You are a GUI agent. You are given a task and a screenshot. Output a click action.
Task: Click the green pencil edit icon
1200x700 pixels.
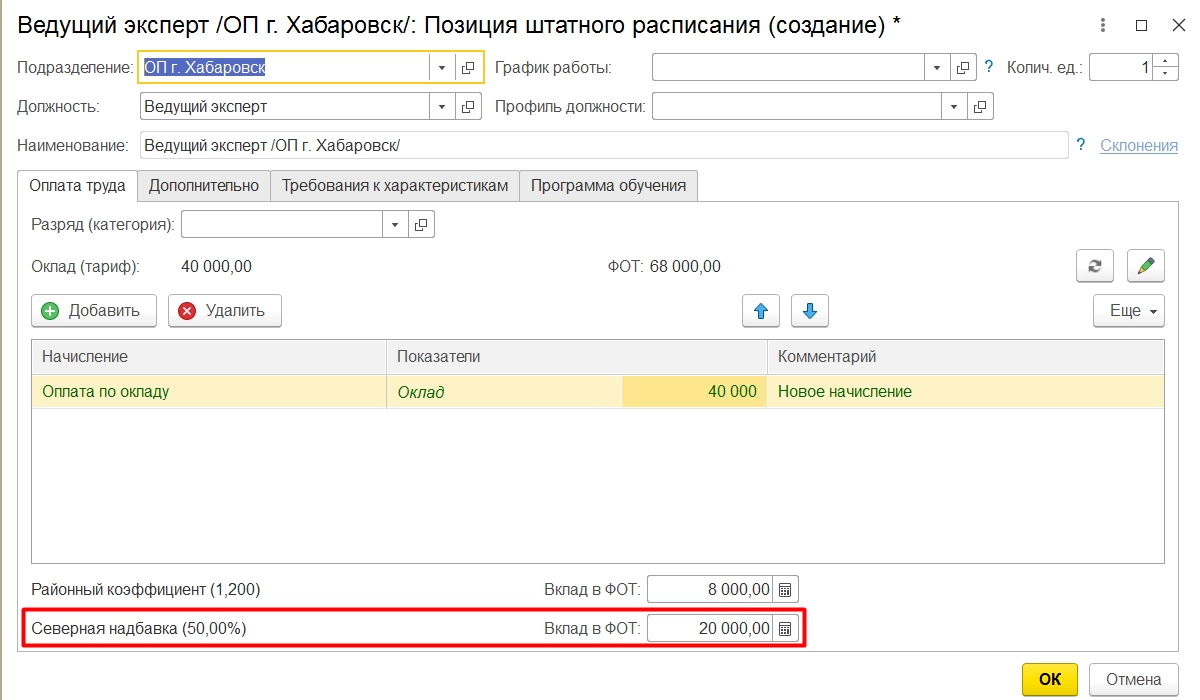pyautogui.click(x=1146, y=266)
